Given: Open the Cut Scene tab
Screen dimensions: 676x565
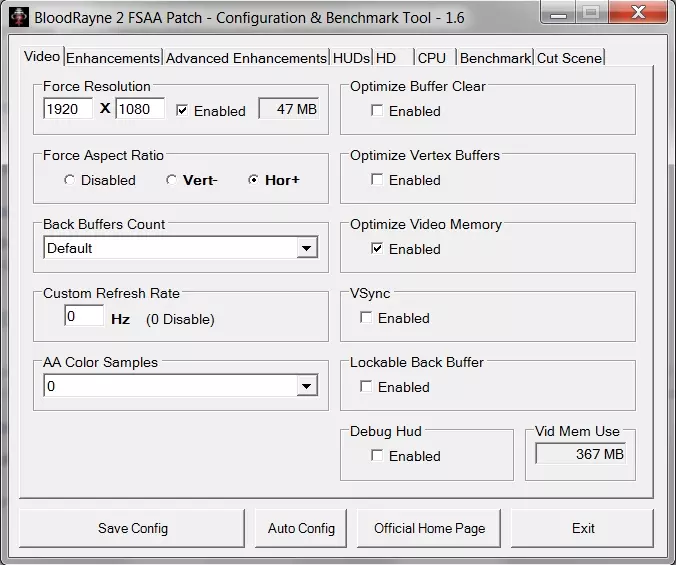Looking at the screenshot, I should pos(569,58).
